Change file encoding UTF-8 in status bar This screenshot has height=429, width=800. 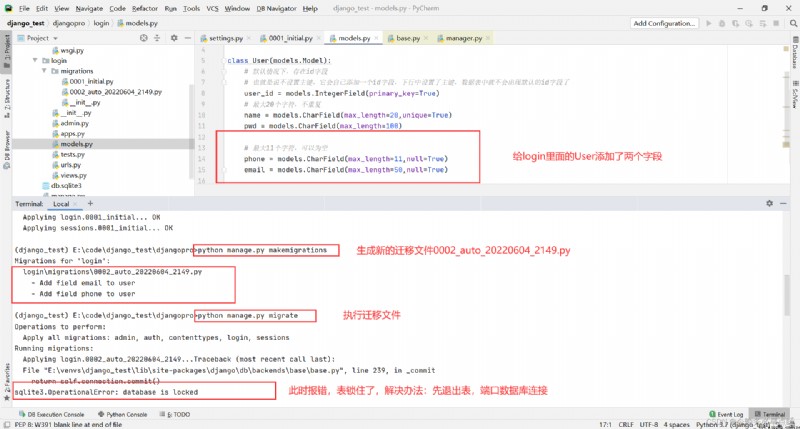[648, 424]
